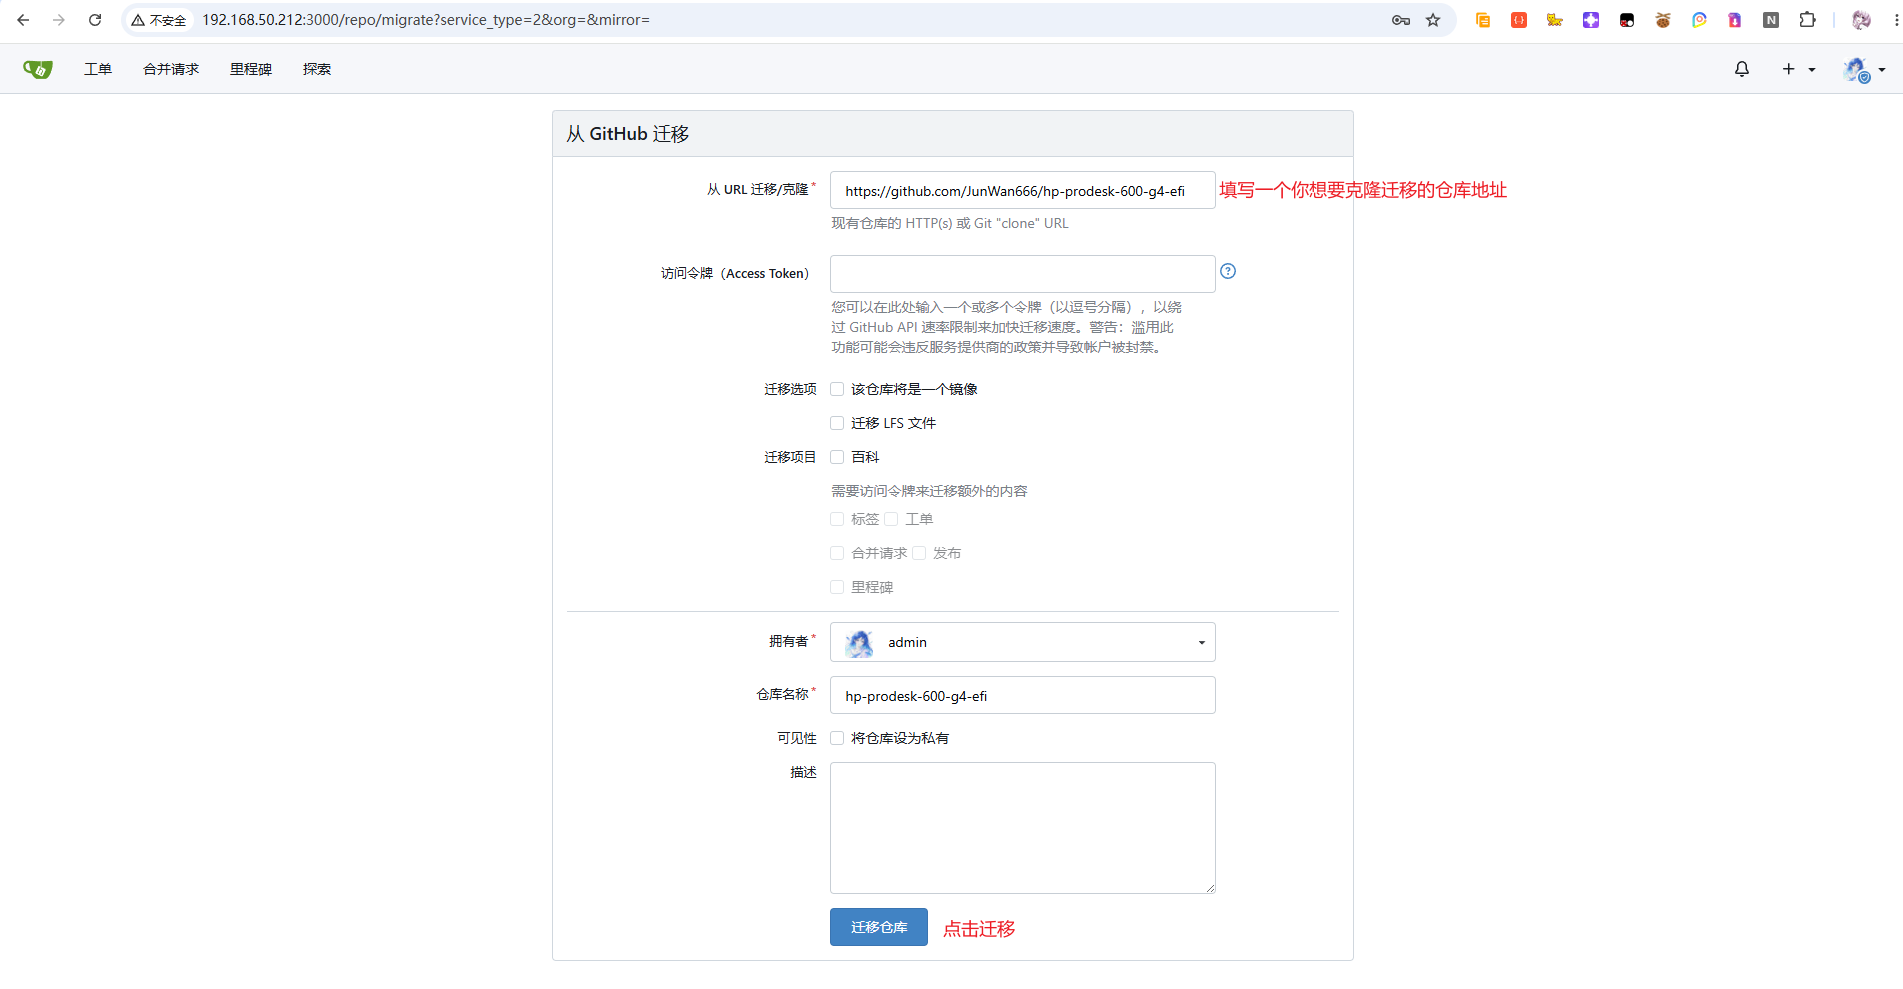Open the red curly-braces extension
The width and height of the screenshot is (1903, 989).
click(1519, 20)
